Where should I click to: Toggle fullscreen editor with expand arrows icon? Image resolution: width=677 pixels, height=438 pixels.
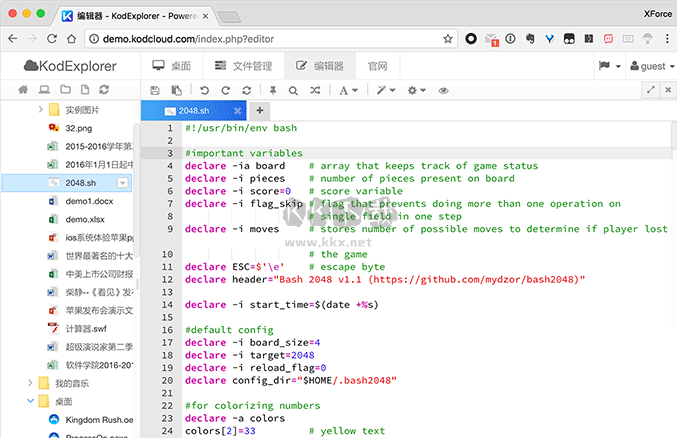click(651, 90)
